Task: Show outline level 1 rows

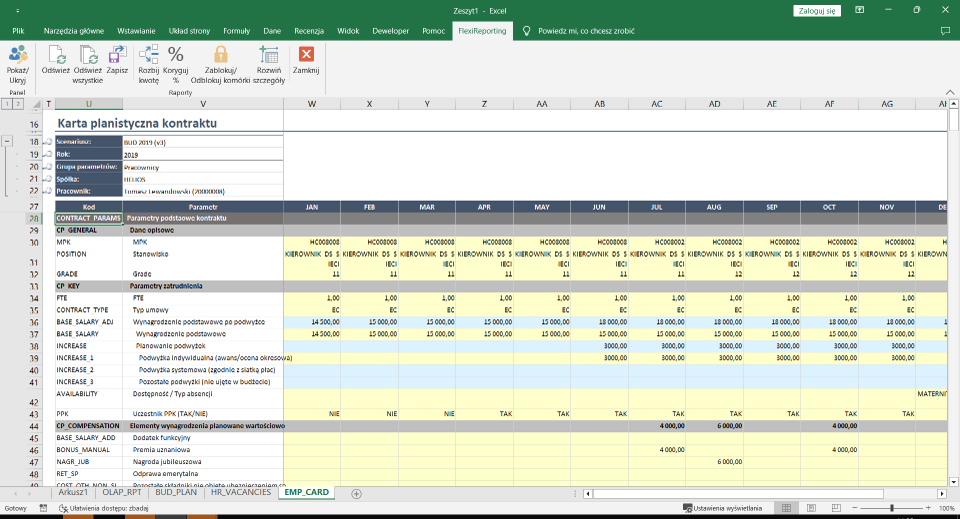Action: (x=6, y=104)
